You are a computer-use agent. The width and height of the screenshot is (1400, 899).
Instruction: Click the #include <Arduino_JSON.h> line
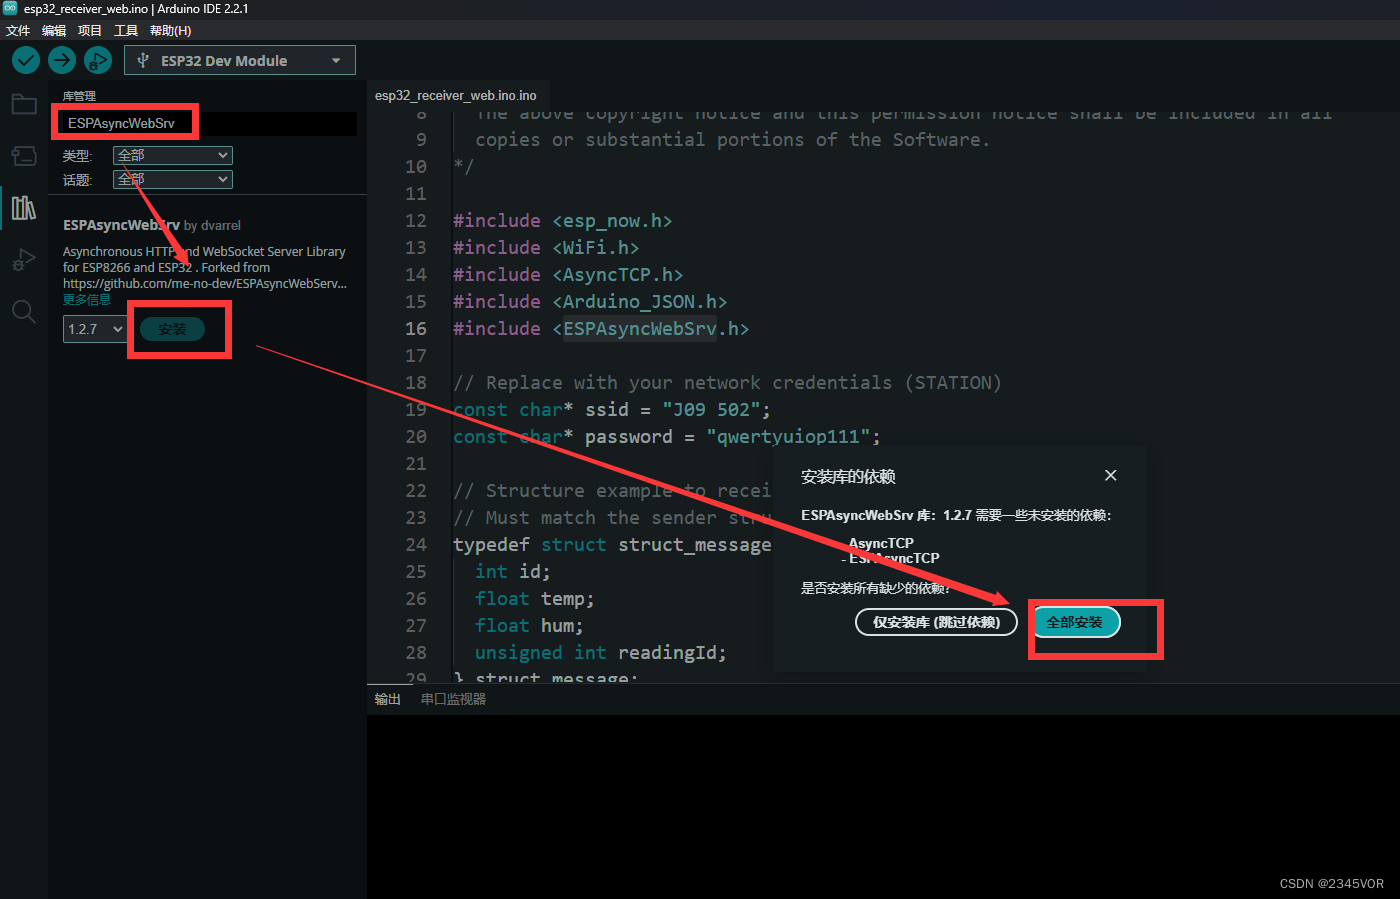[x=590, y=301]
